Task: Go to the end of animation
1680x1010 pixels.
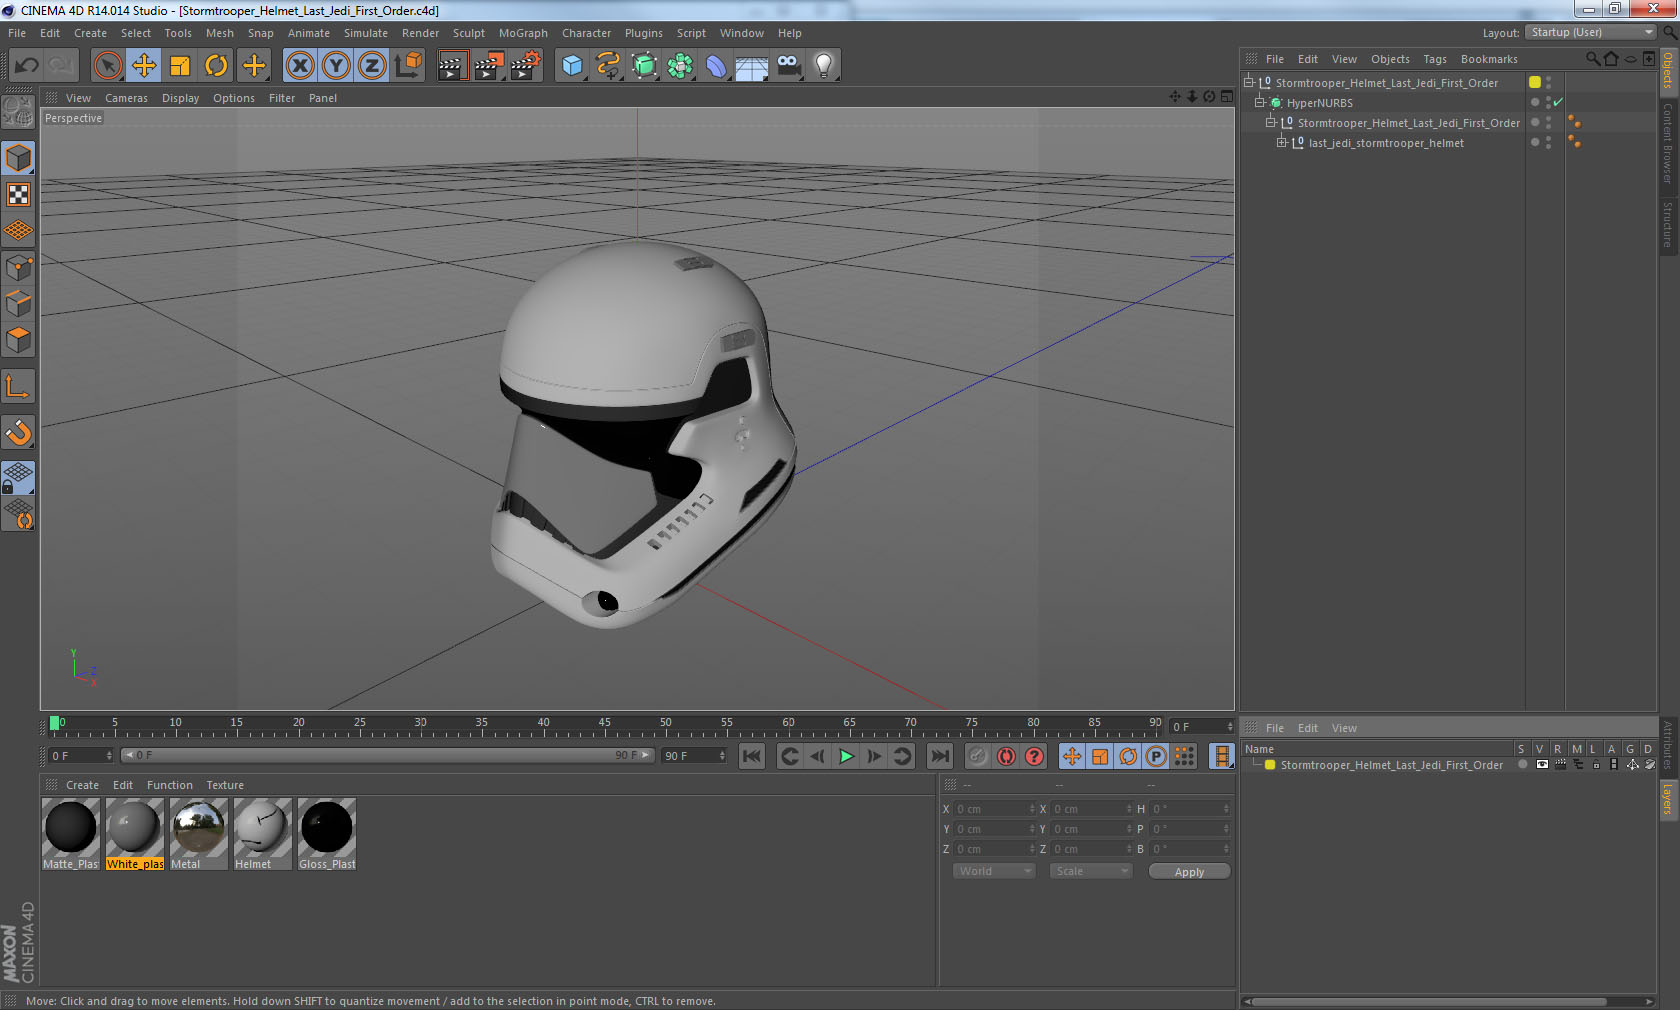Action: coord(940,756)
